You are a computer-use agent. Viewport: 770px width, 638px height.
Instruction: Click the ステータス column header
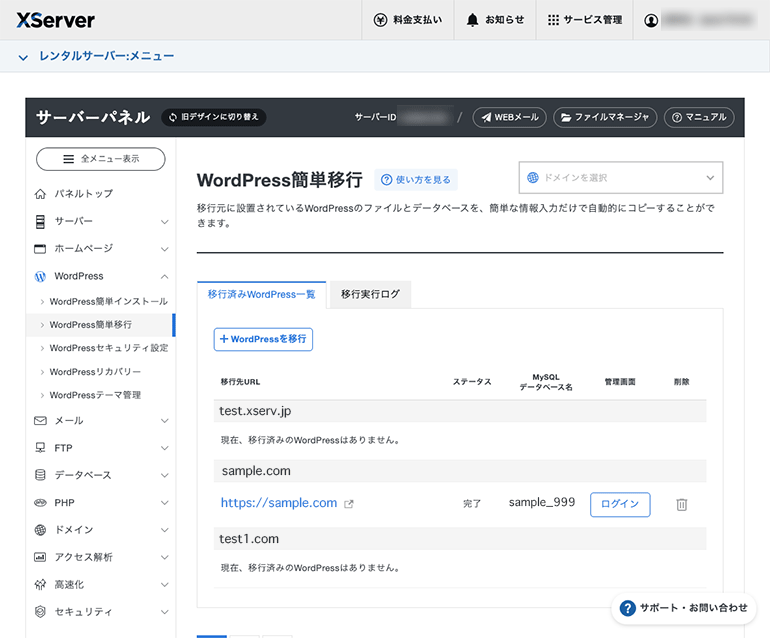coord(472,382)
